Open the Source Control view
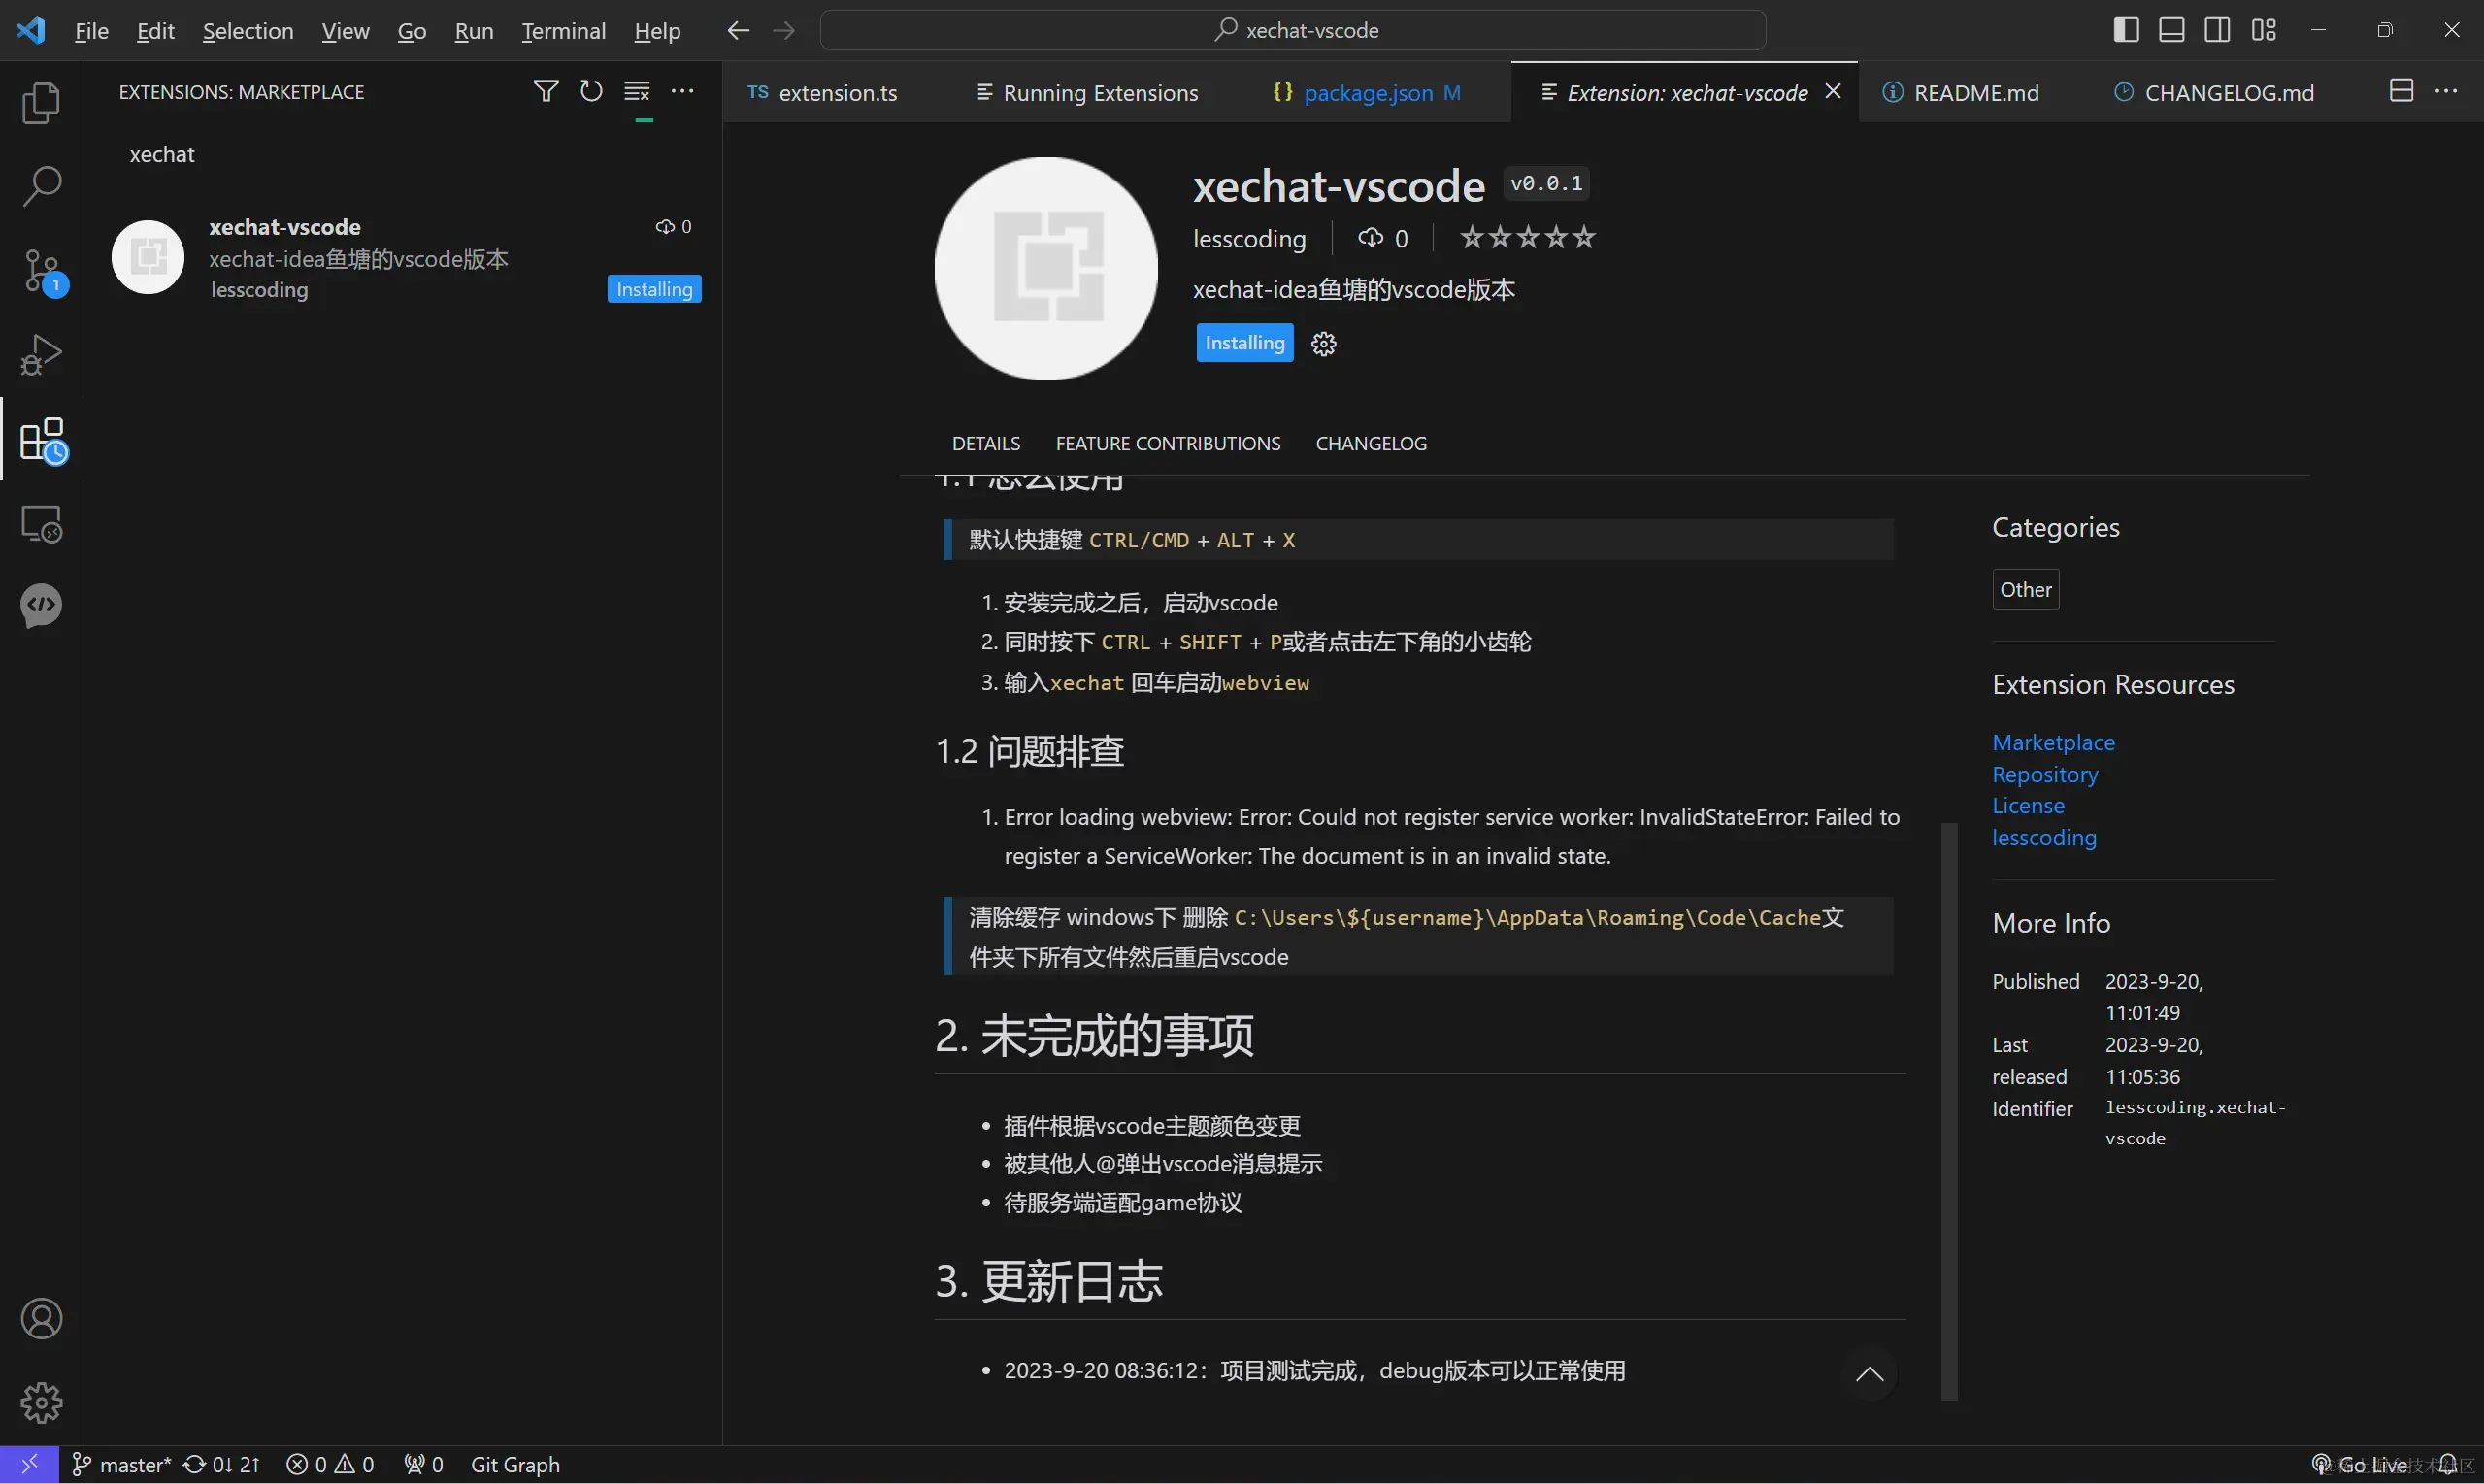 pos(41,271)
